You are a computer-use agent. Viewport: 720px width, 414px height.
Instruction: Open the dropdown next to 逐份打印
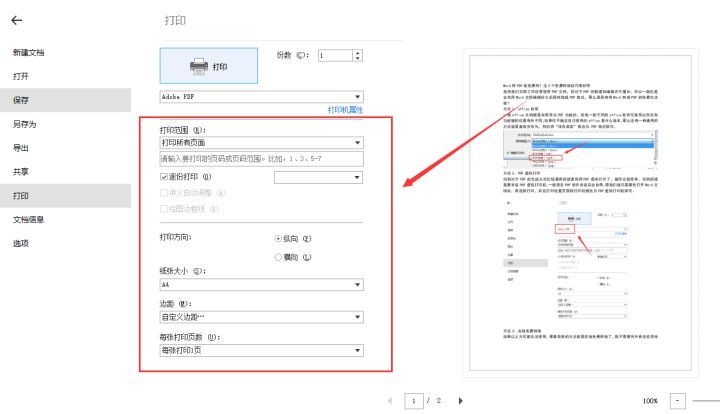pyautogui.click(x=318, y=177)
